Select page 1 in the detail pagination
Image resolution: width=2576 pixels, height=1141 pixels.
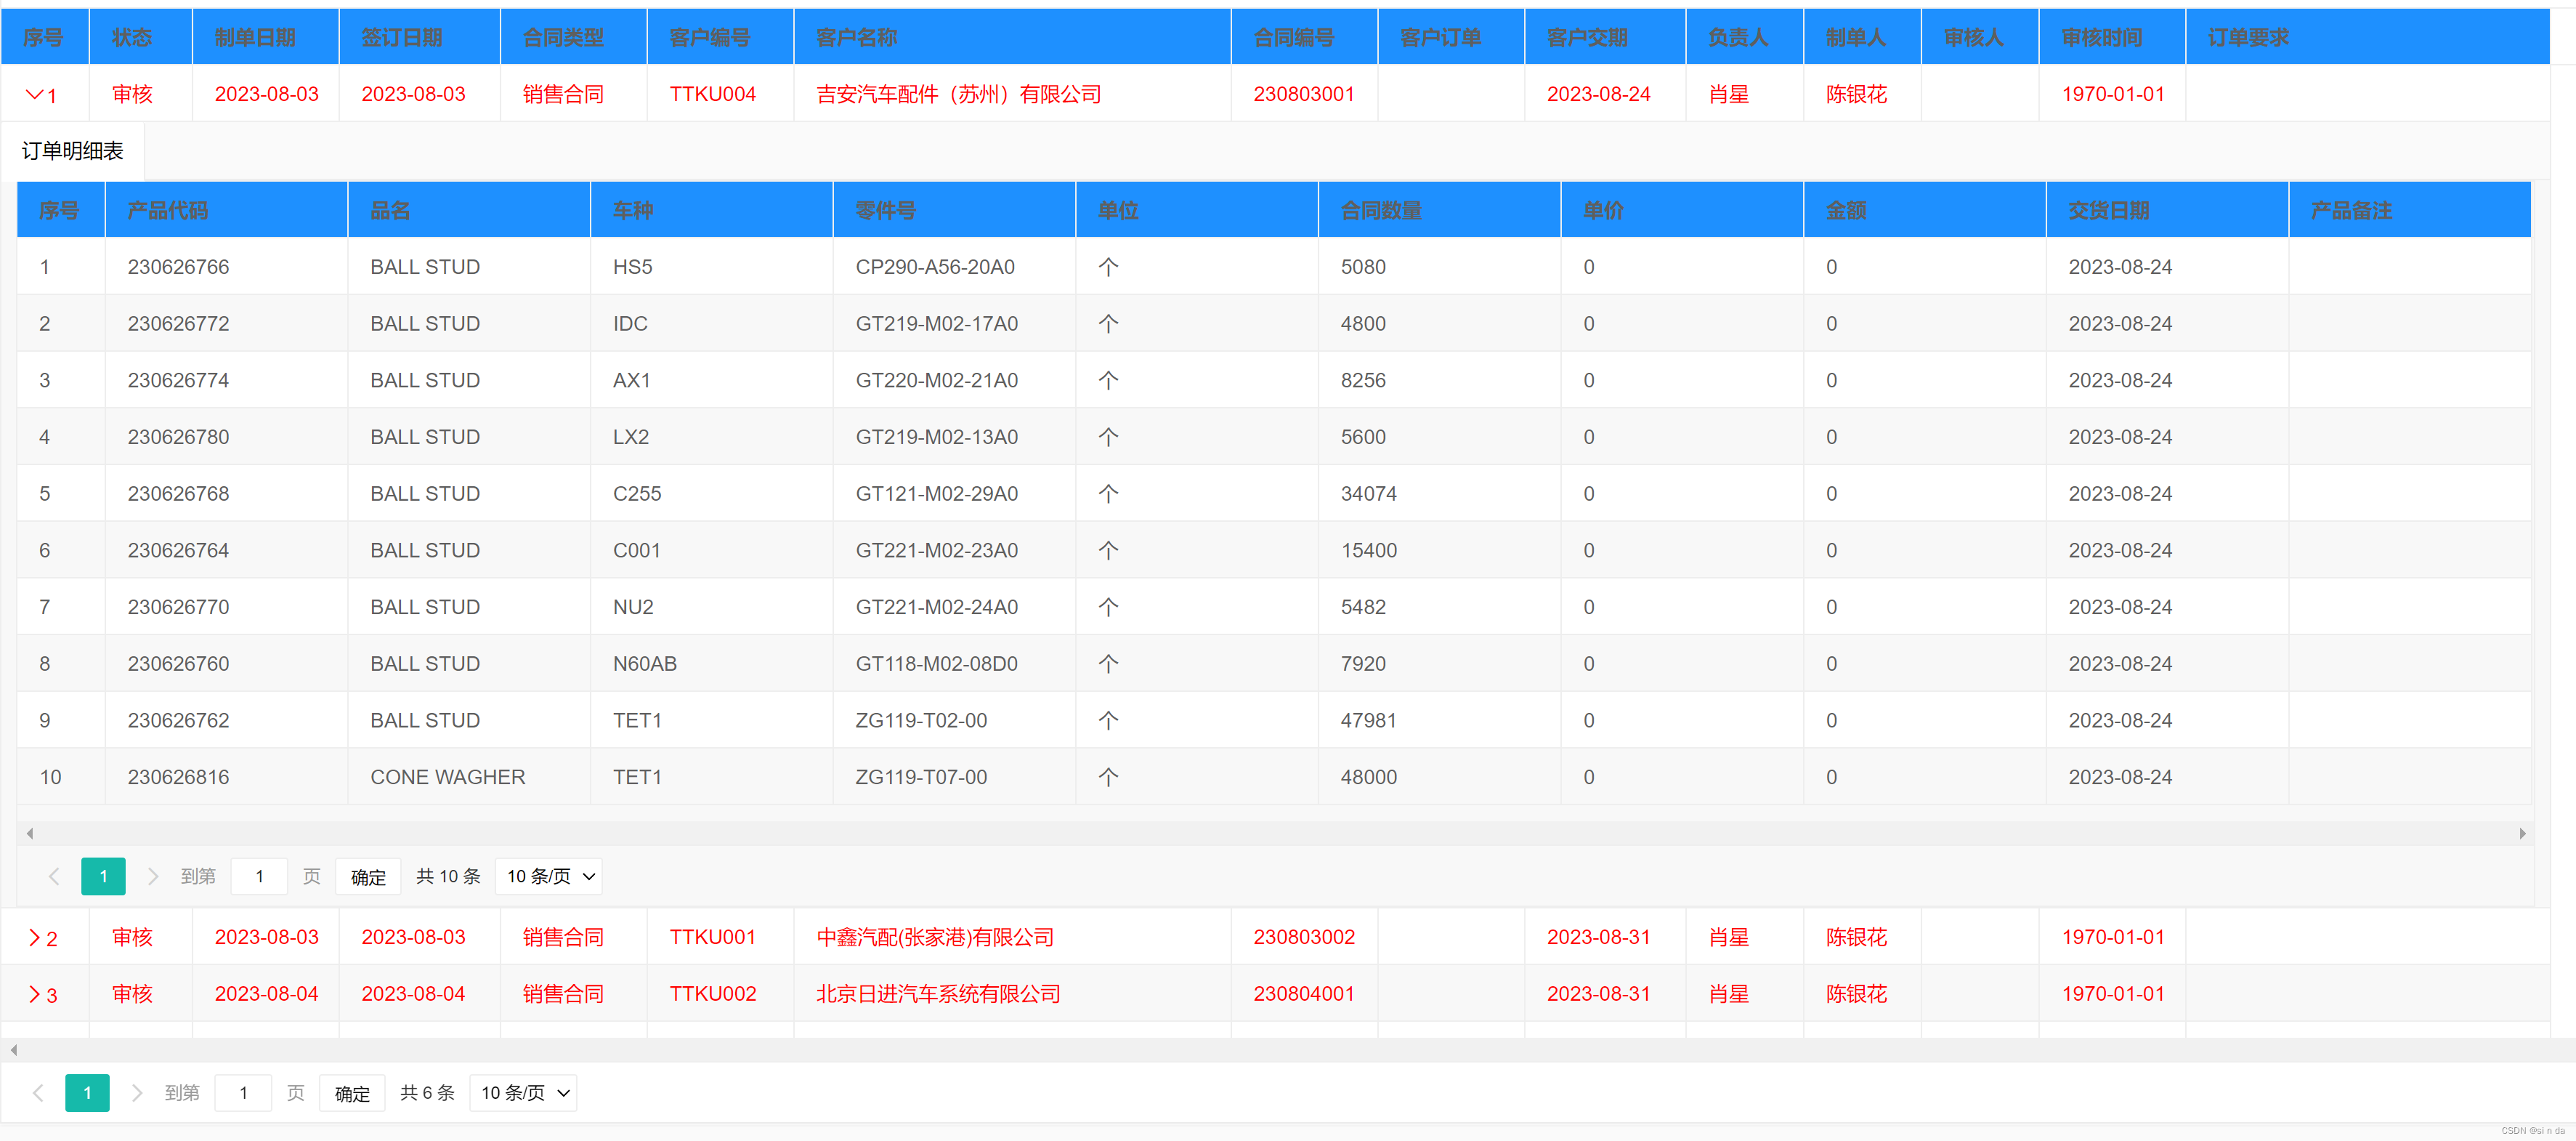[103, 876]
